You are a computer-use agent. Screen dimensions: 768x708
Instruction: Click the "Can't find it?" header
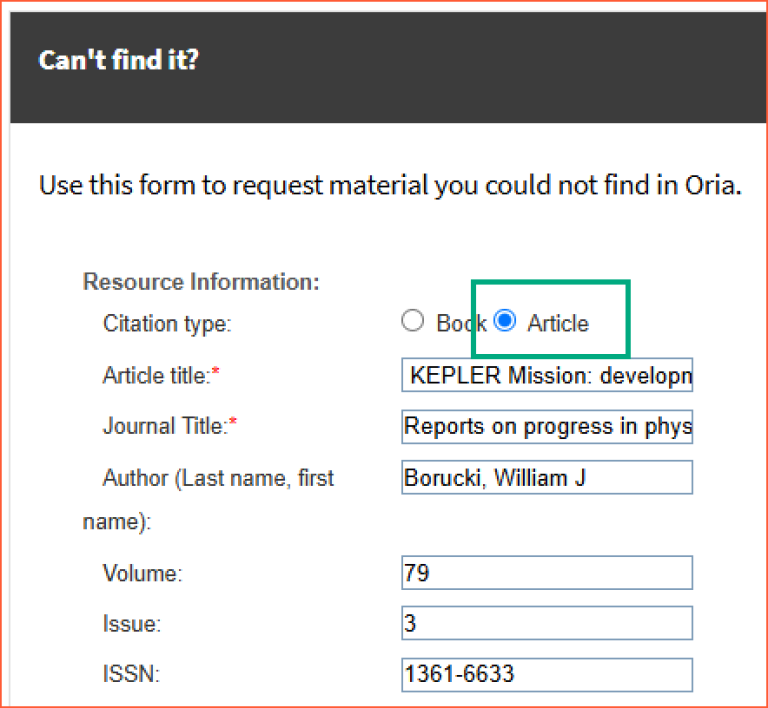click(118, 60)
